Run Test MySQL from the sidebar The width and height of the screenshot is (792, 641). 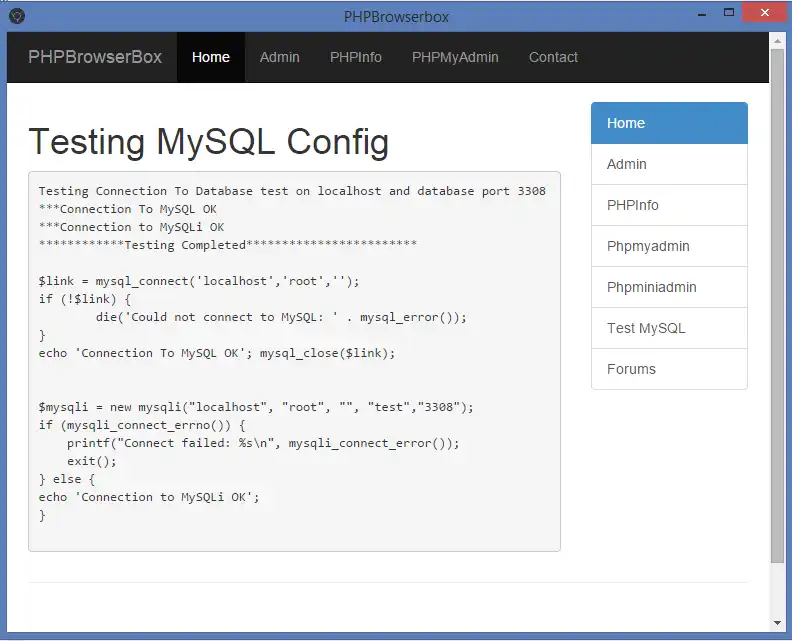[669, 328]
